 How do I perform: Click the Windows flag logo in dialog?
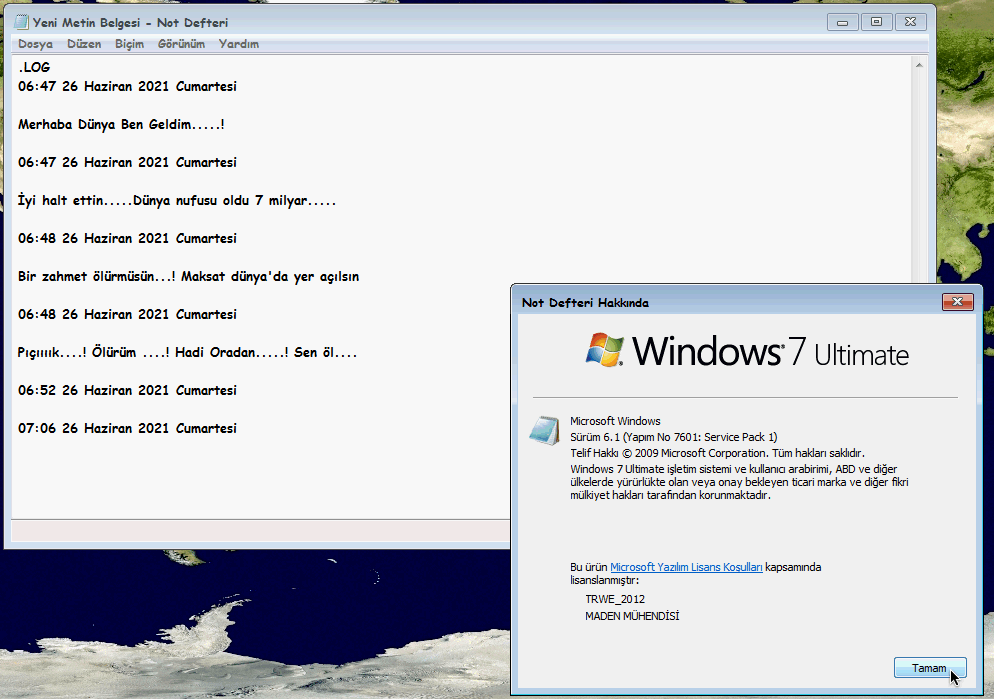(x=604, y=349)
